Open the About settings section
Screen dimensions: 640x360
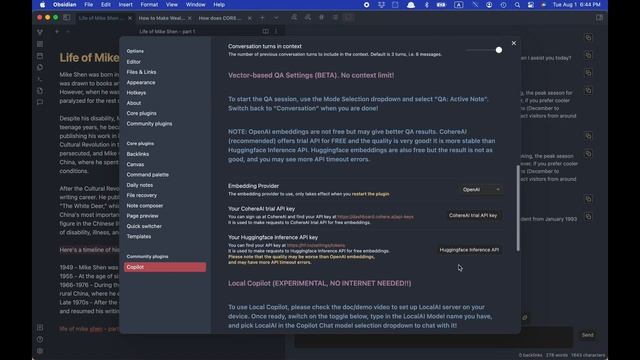[133, 103]
